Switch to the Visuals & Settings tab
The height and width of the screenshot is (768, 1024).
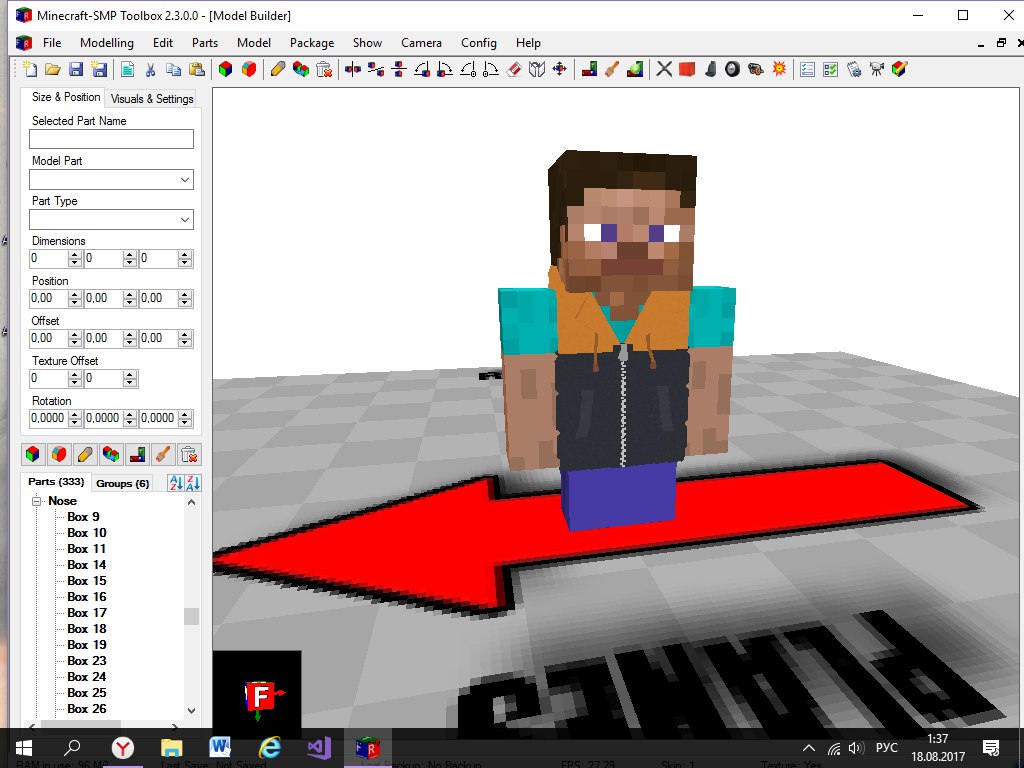coord(152,99)
